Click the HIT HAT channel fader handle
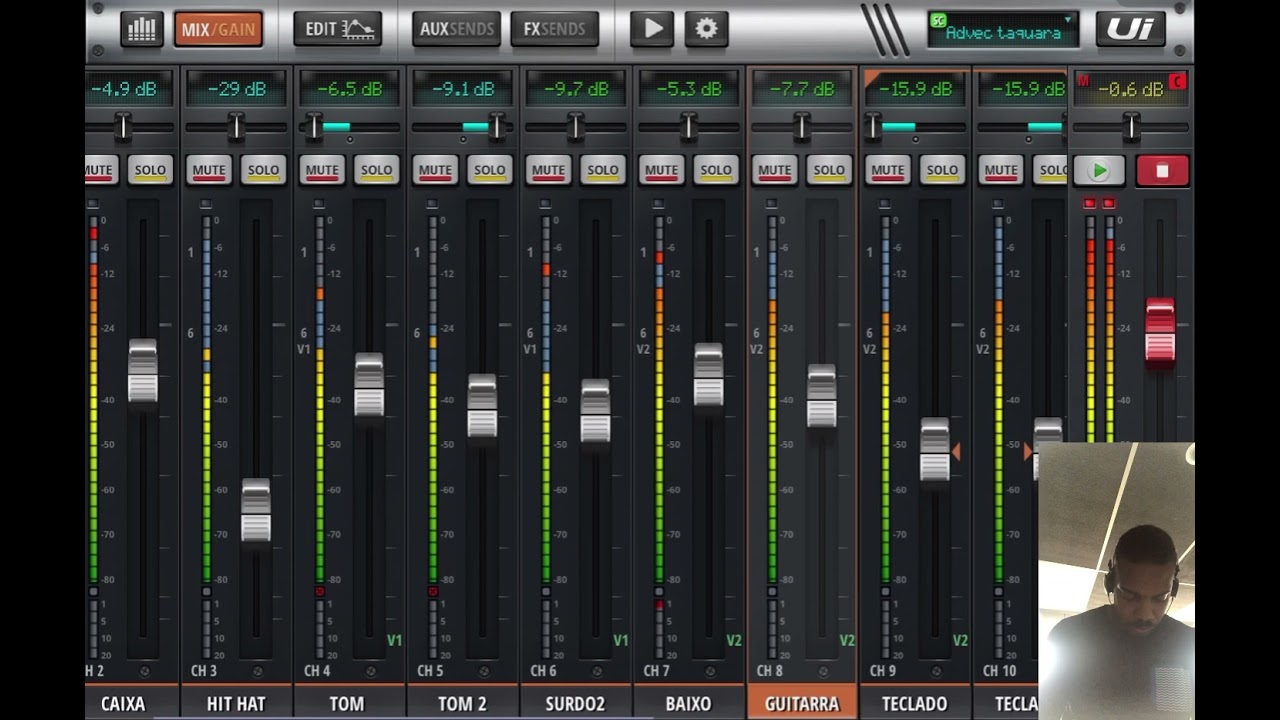 point(256,511)
